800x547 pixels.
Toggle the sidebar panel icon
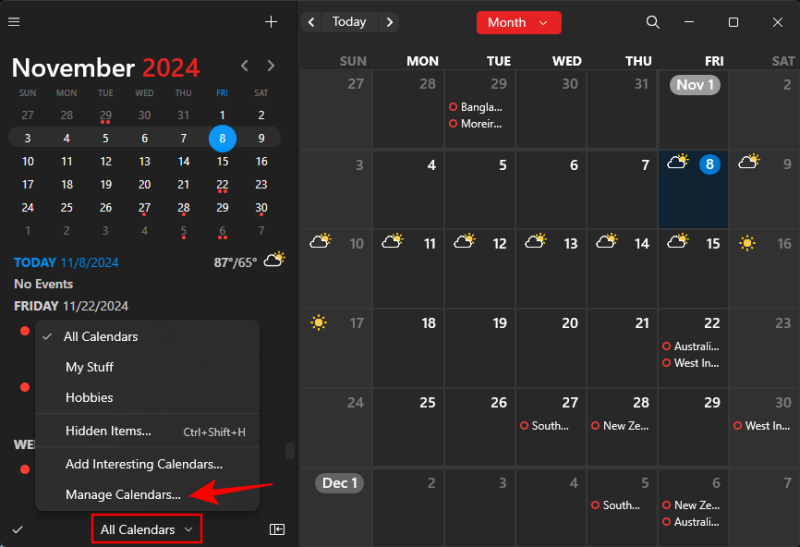tap(277, 529)
